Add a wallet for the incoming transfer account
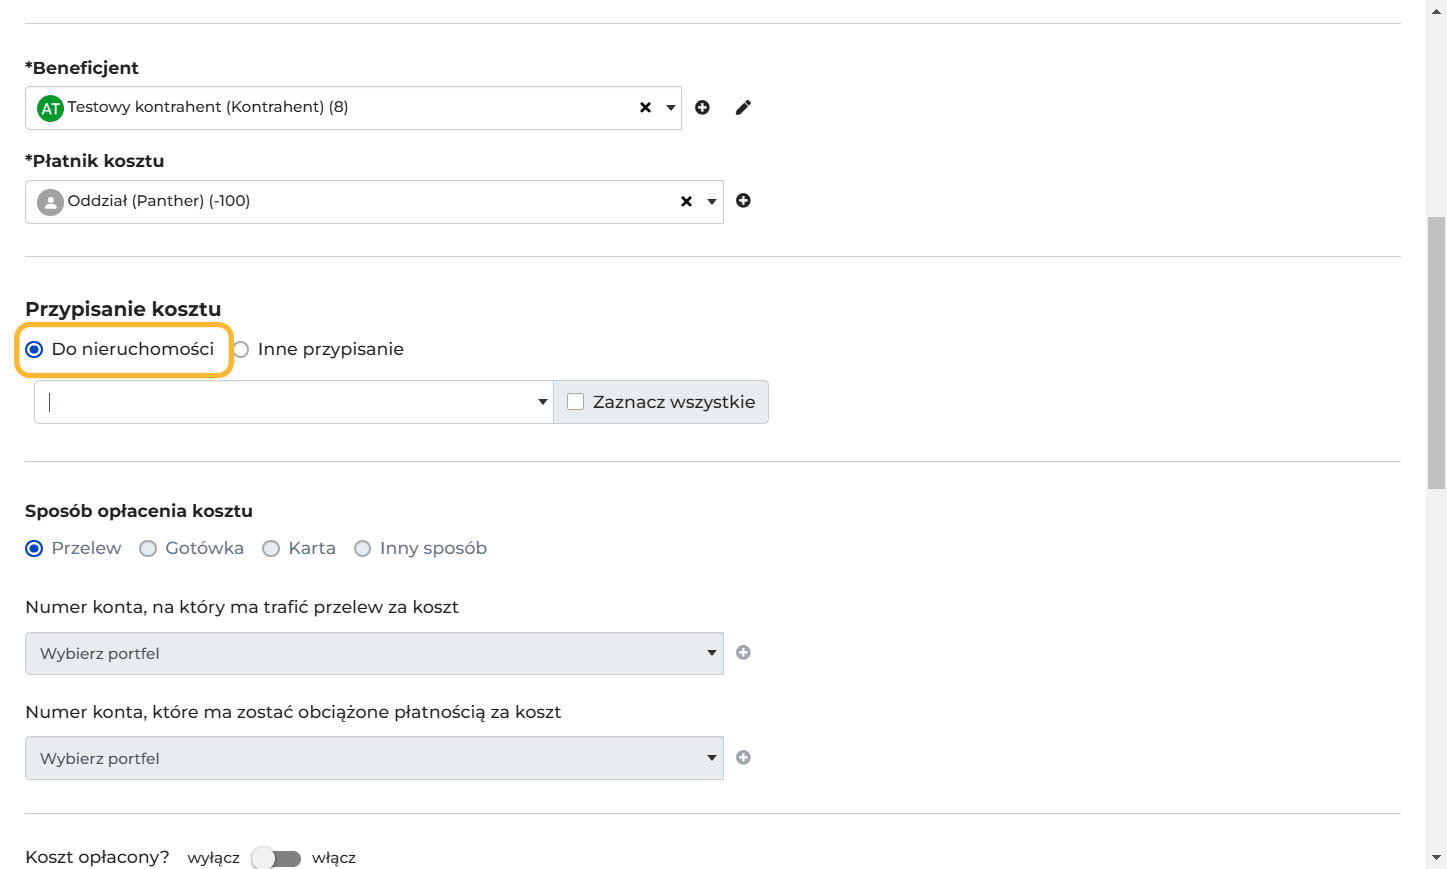Viewport: 1447px width, 869px height. click(743, 653)
